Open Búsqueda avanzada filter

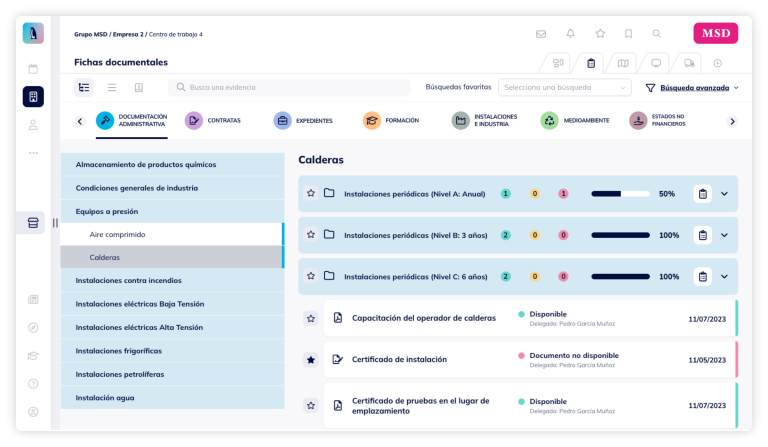tap(692, 88)
